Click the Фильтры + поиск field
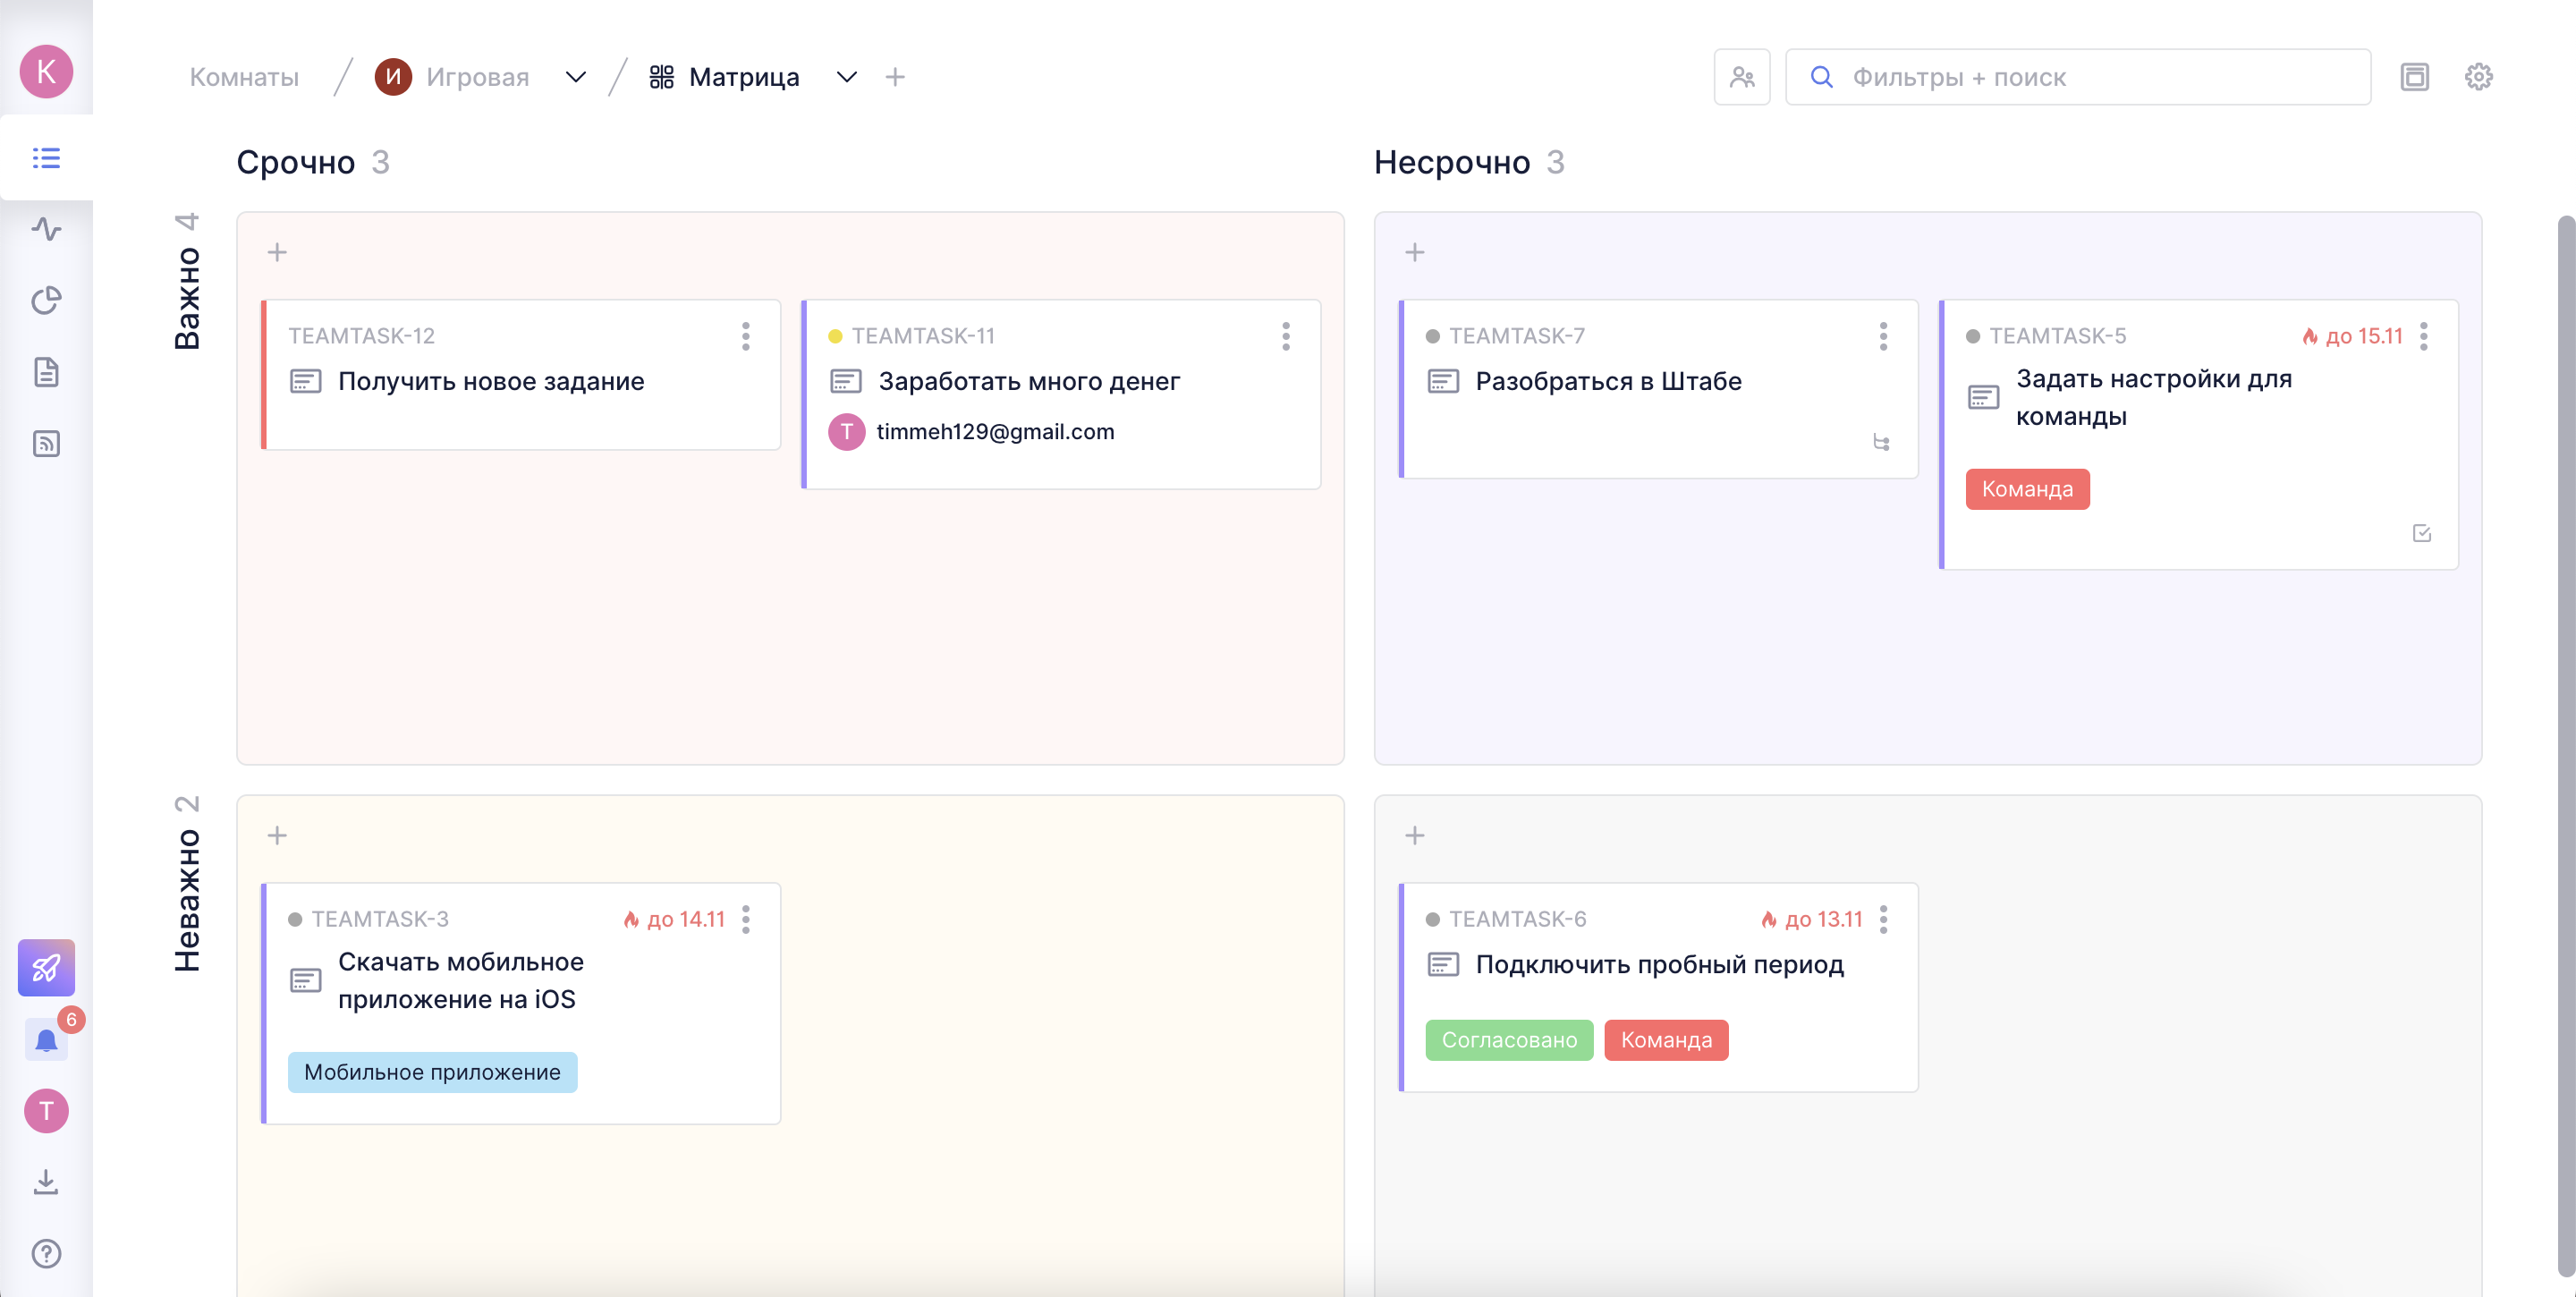This screenshot has height=1297, width=2576. [2080, 77]
